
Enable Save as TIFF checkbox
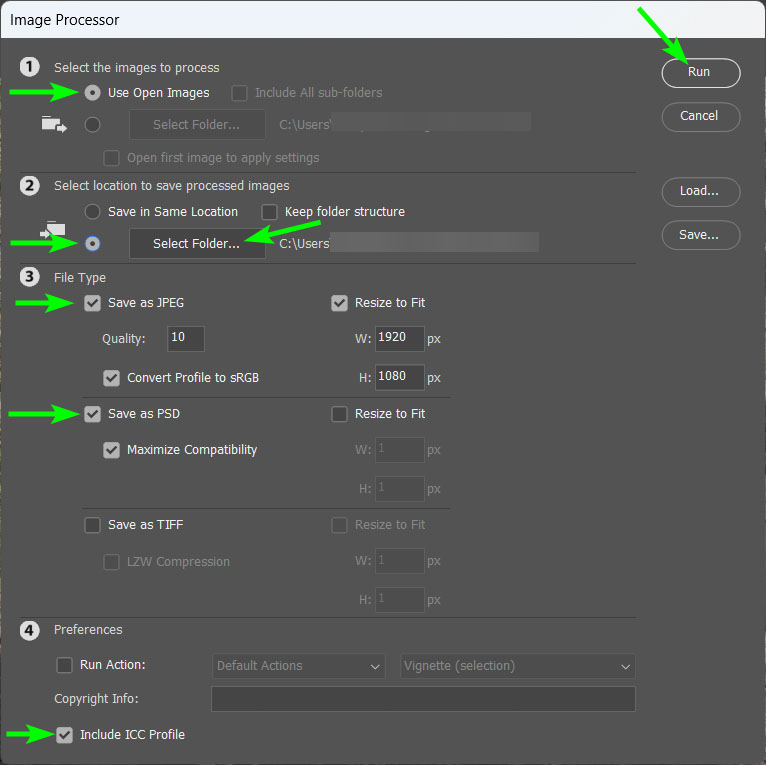[x=92, y=525]
